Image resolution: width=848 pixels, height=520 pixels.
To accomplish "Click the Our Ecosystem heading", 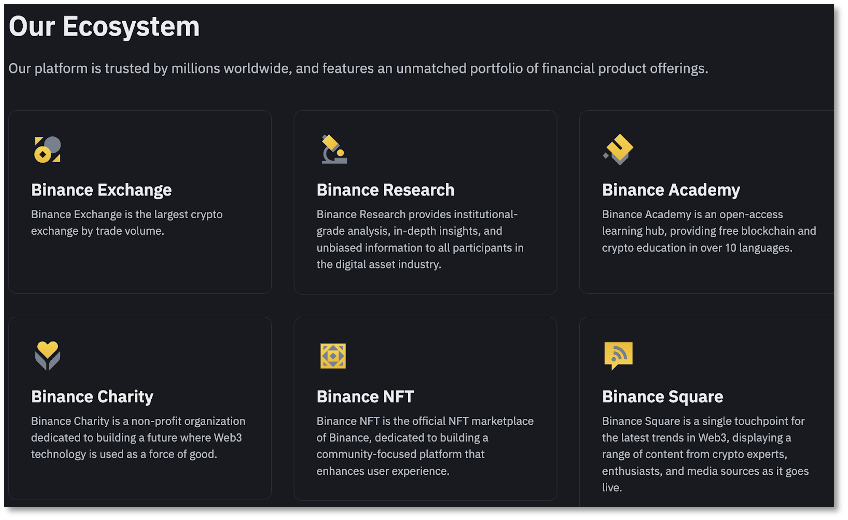I will click(x=104, y=26).
